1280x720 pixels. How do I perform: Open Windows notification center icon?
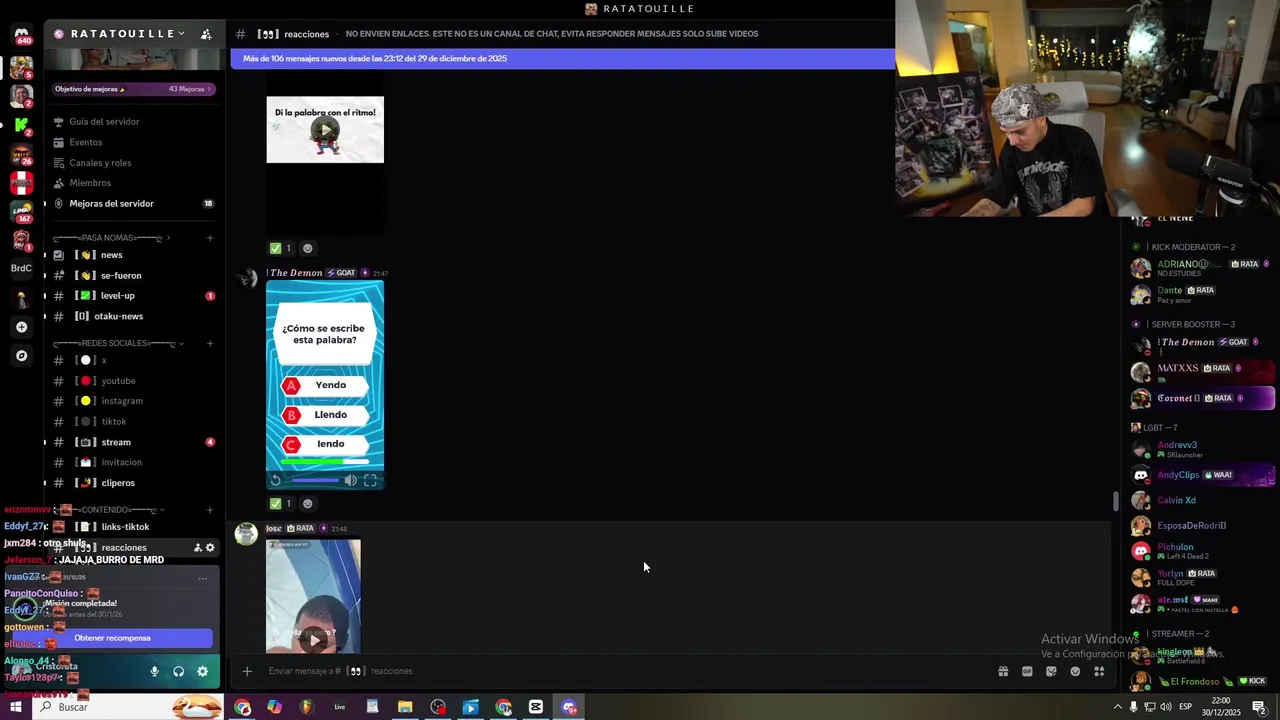click(x=1260, y=707)
